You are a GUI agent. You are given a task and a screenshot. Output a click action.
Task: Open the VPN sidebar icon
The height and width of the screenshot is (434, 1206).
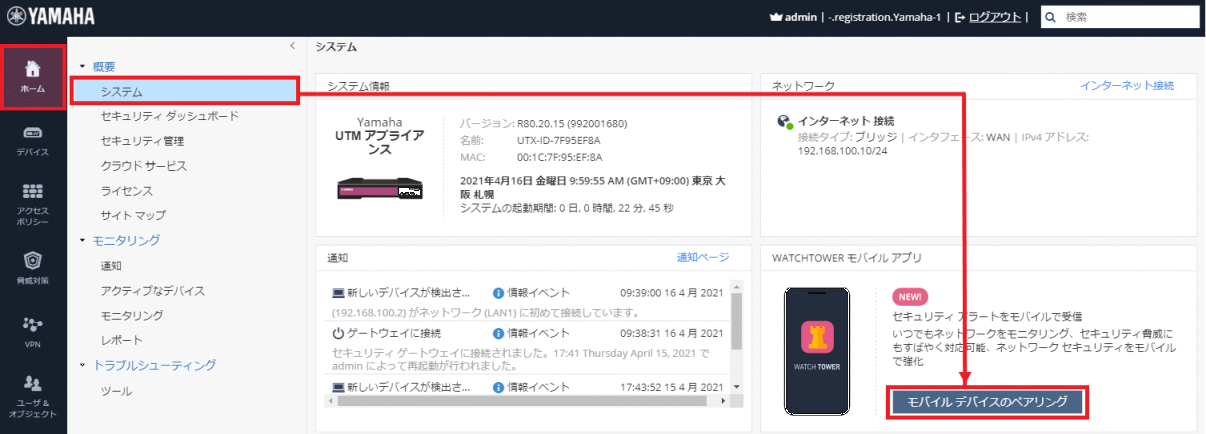pos(33,328)
